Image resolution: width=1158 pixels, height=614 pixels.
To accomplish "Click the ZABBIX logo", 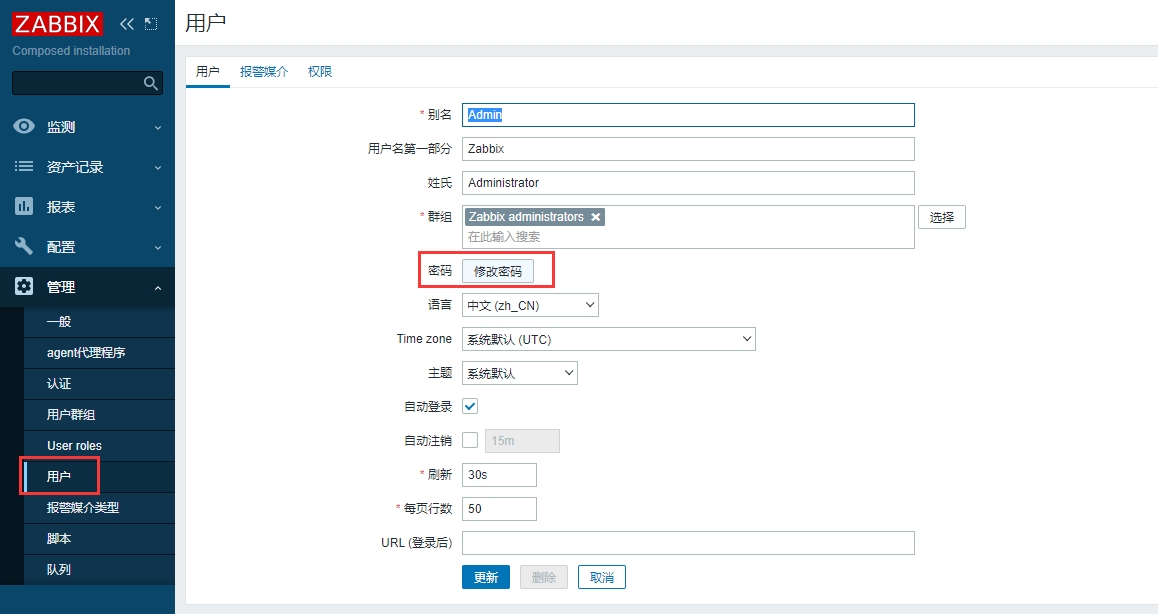I will point(58,24).
